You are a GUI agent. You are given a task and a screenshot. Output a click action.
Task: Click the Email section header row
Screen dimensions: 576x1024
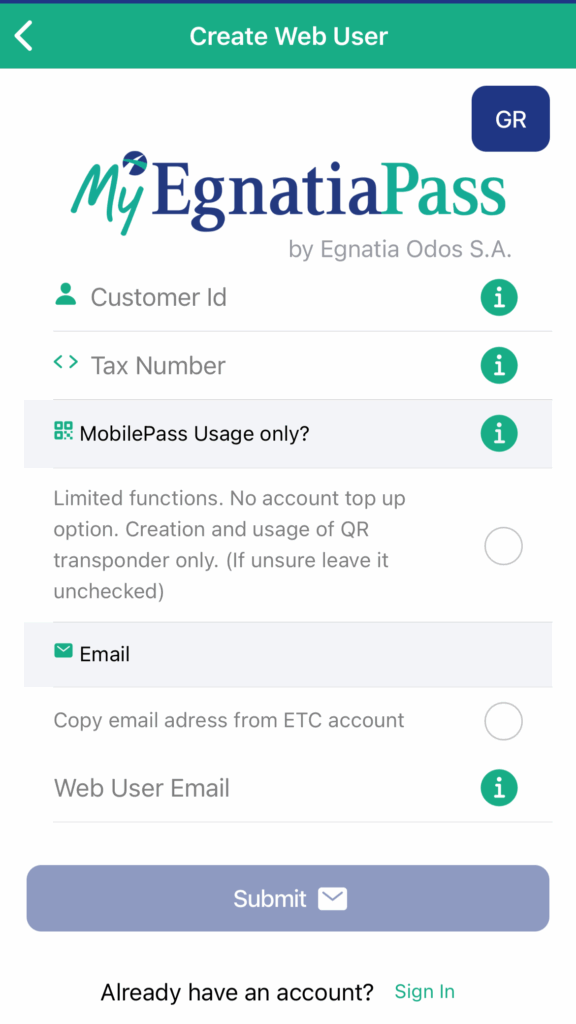click(x=288, y=654)
